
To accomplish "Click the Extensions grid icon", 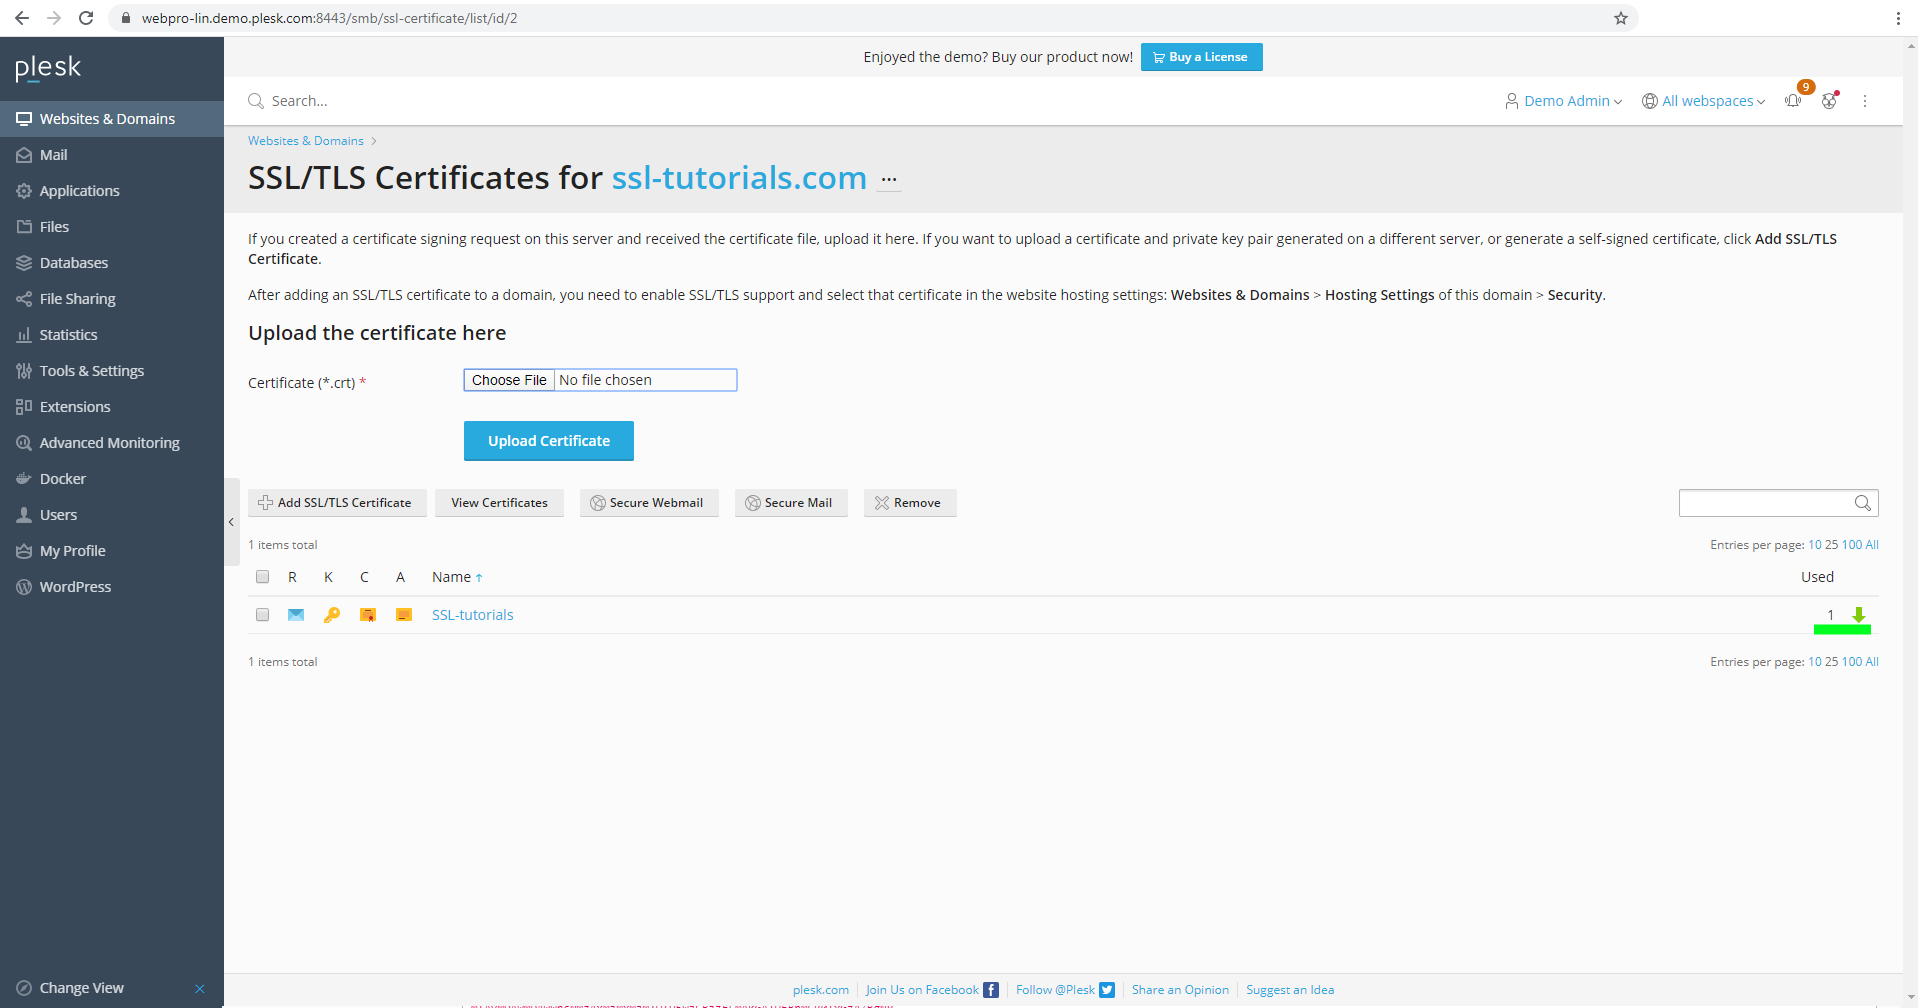I will [x=24, y=407].
